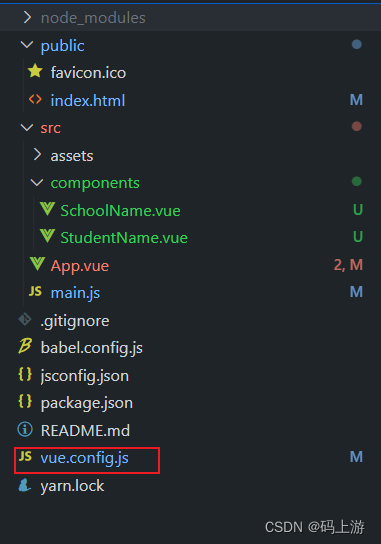Collapse the src folder chevron
This screenshot has height=544, width=381.
[27, 127]
